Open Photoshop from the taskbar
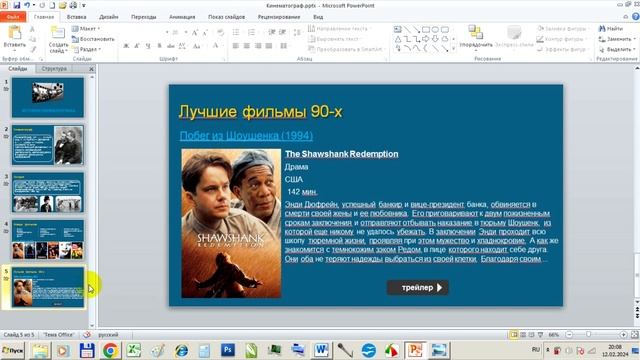The image size is (640, 360). [228, 350]
